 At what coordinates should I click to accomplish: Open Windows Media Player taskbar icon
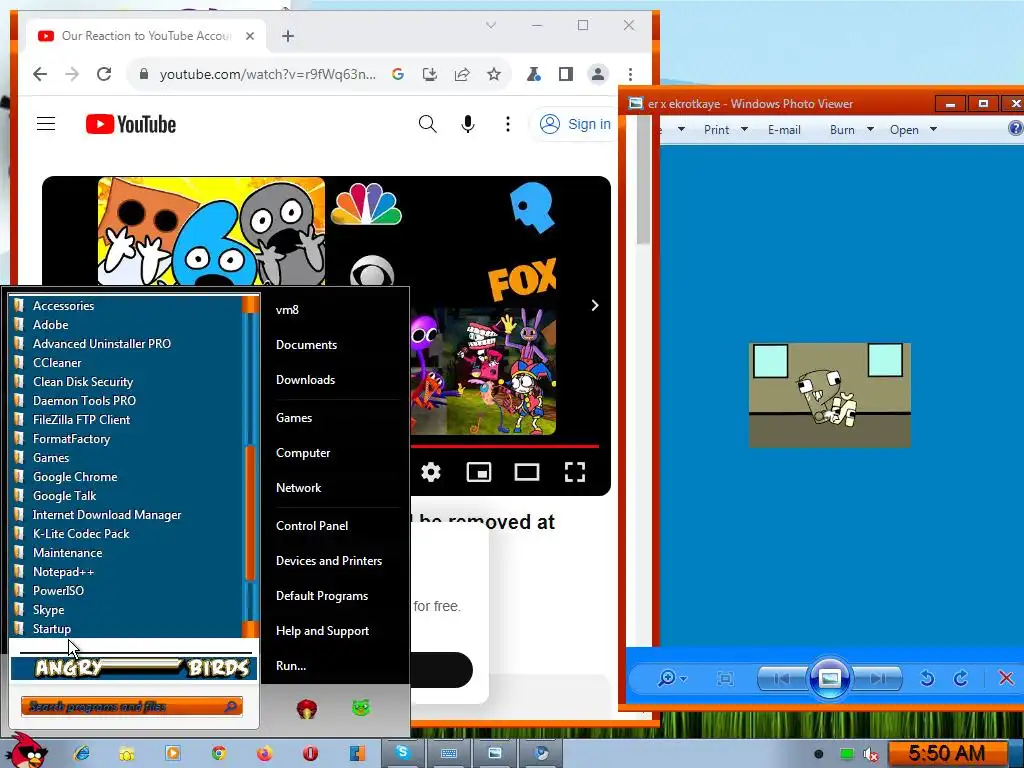pos(173,754)
